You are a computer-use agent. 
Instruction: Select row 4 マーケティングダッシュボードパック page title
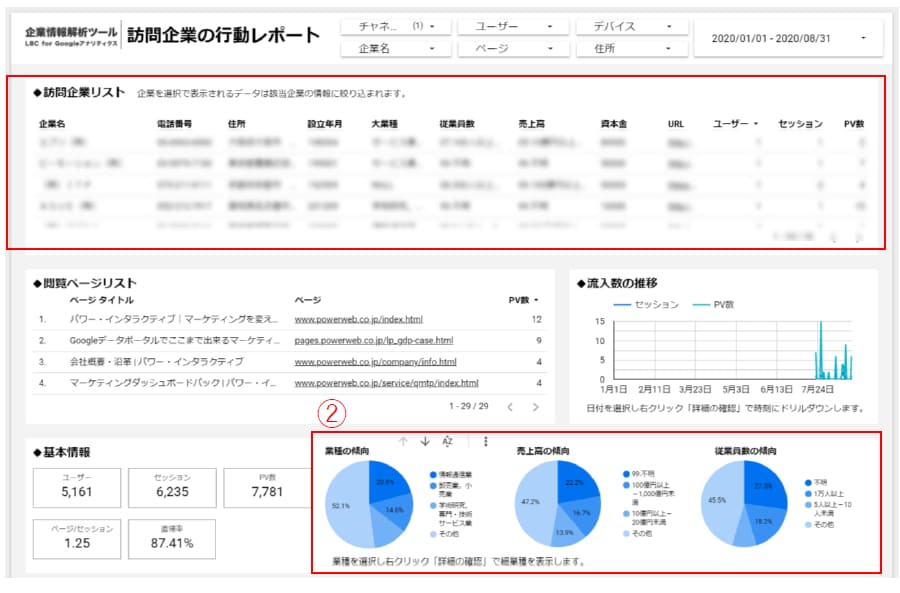coord(173,383)
